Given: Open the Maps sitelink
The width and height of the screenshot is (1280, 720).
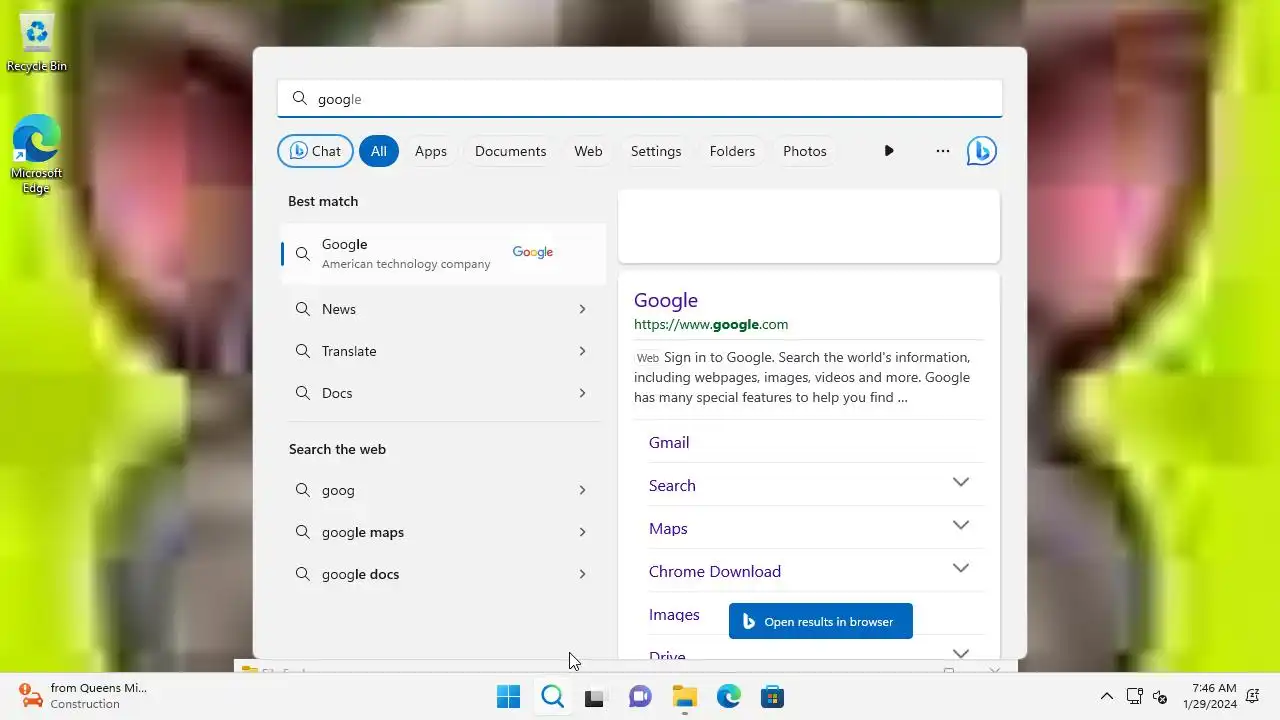Looking at the screenshot, I should 668,528.
